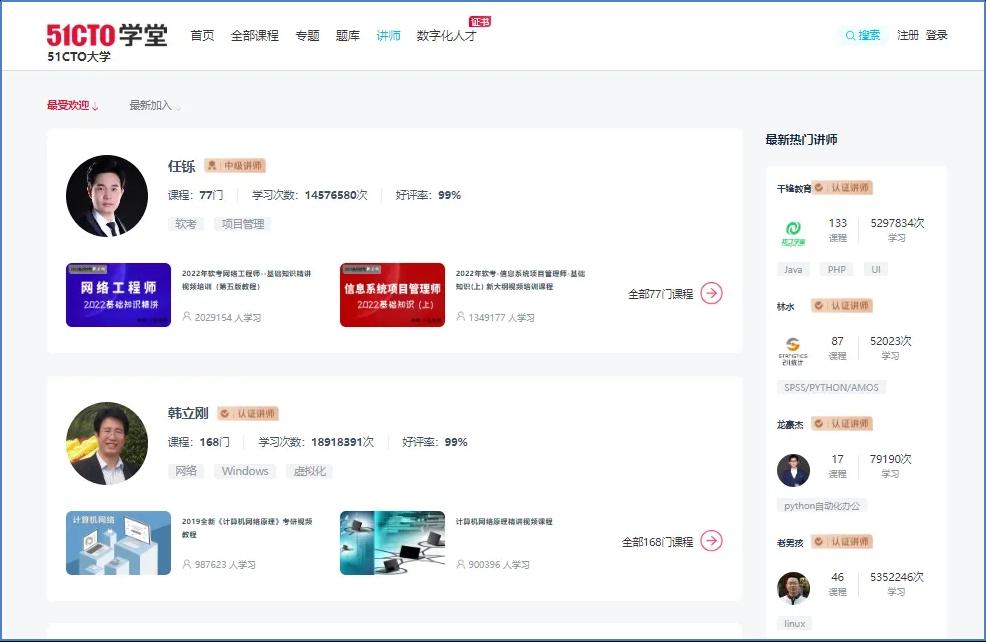Click the 登录 link
The width and height of the screenshot is (986, 642).
936,35
